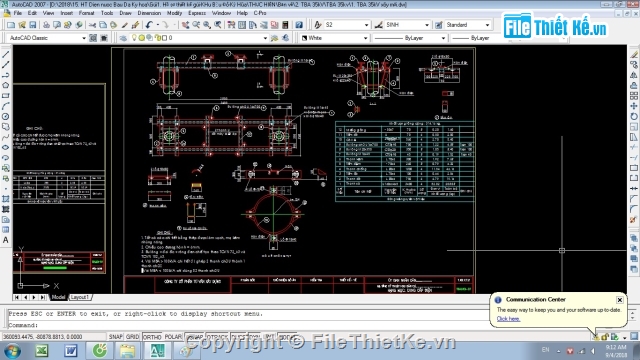Toggle POLAR tracking in status bar
The image size is (640, 360).
pyautogui.click(x=173, y=337)
